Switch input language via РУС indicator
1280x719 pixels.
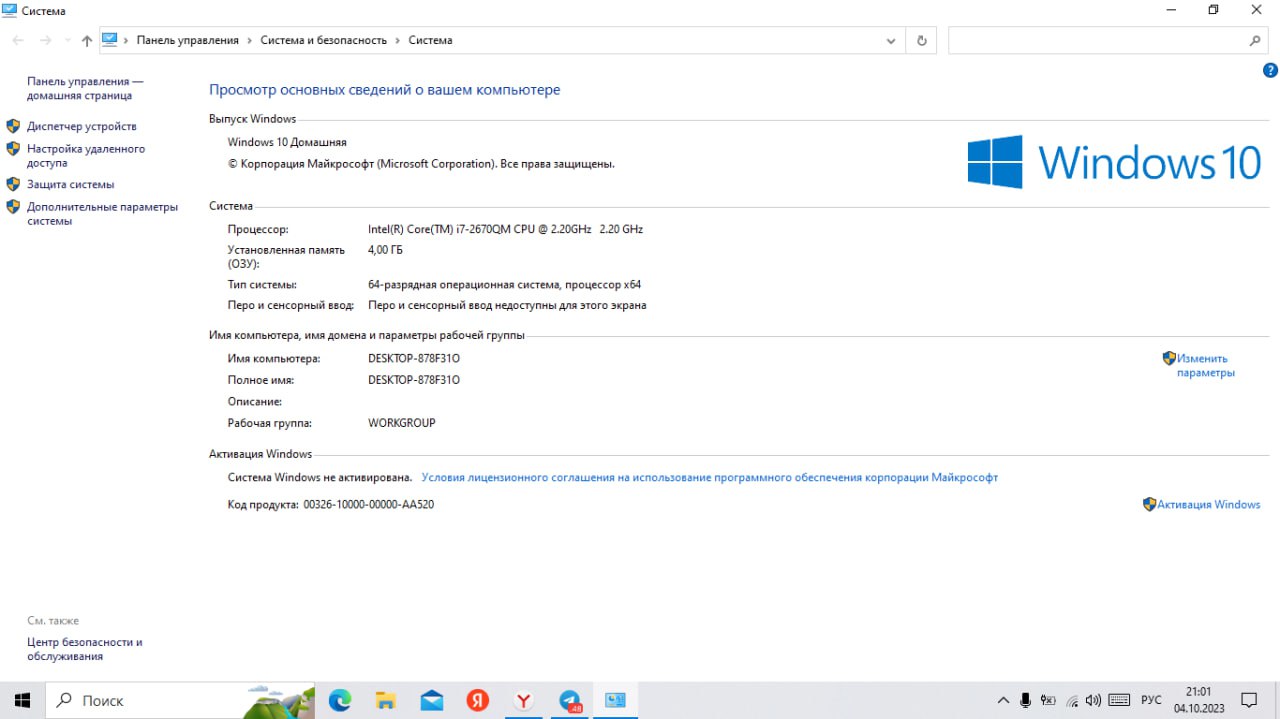[1151, 700]
